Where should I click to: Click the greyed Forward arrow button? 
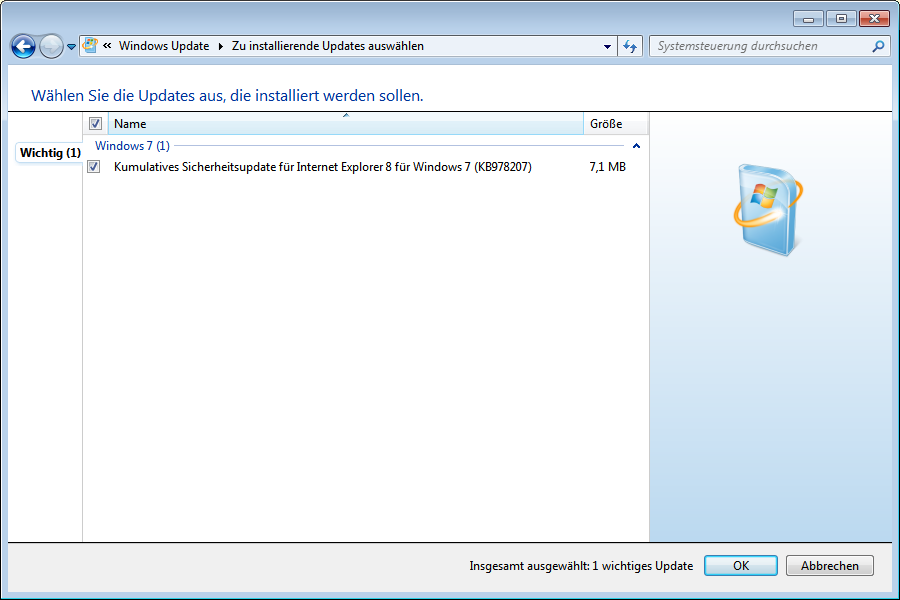tap(51, 47)
